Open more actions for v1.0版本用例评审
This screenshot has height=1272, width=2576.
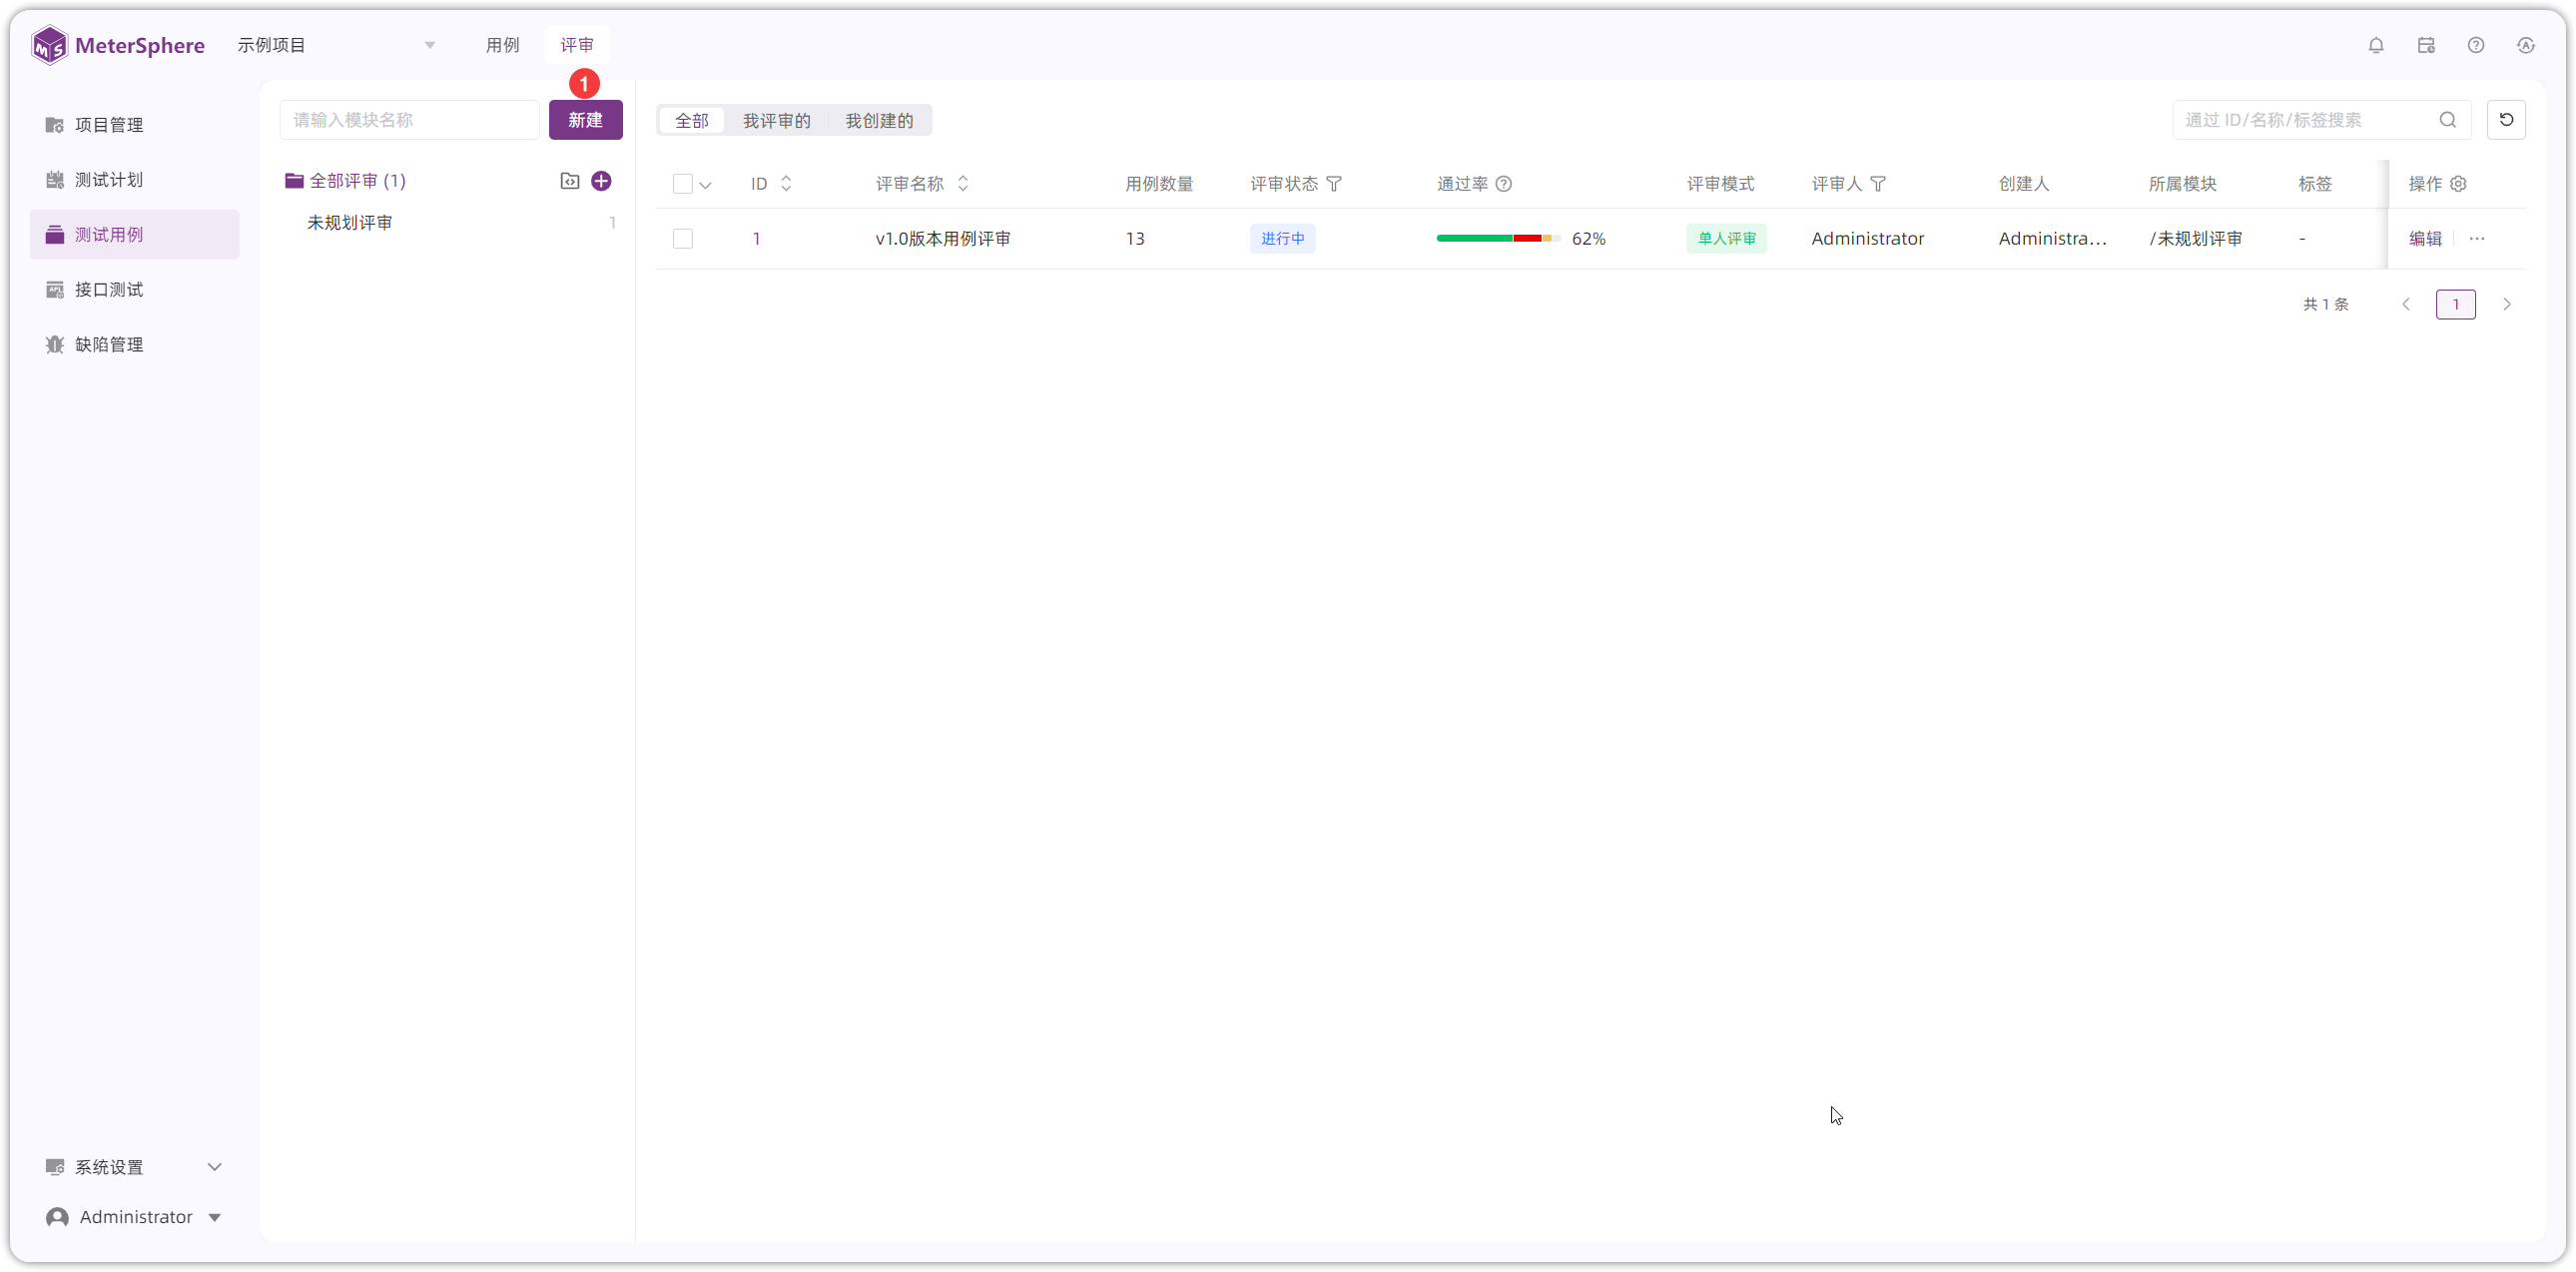click(2477, 239)
